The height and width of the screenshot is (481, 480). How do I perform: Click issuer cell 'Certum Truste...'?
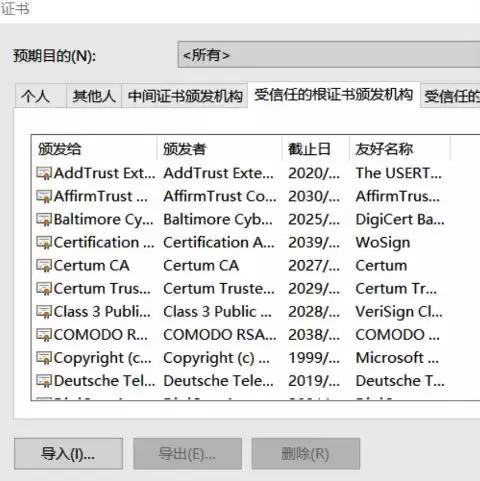click(219, 288)
